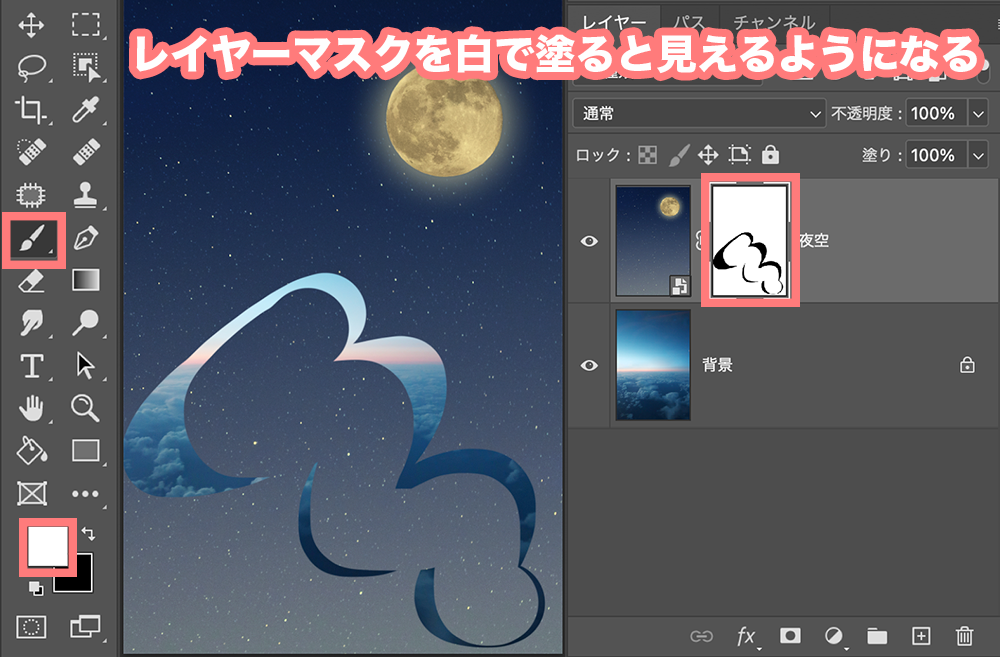Hide the 背景 layer

[589, 365]
